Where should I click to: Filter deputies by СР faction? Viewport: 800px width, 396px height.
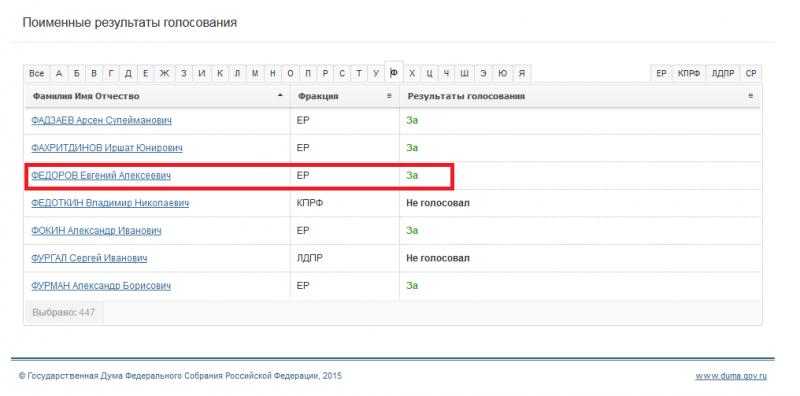click(751, 73)
